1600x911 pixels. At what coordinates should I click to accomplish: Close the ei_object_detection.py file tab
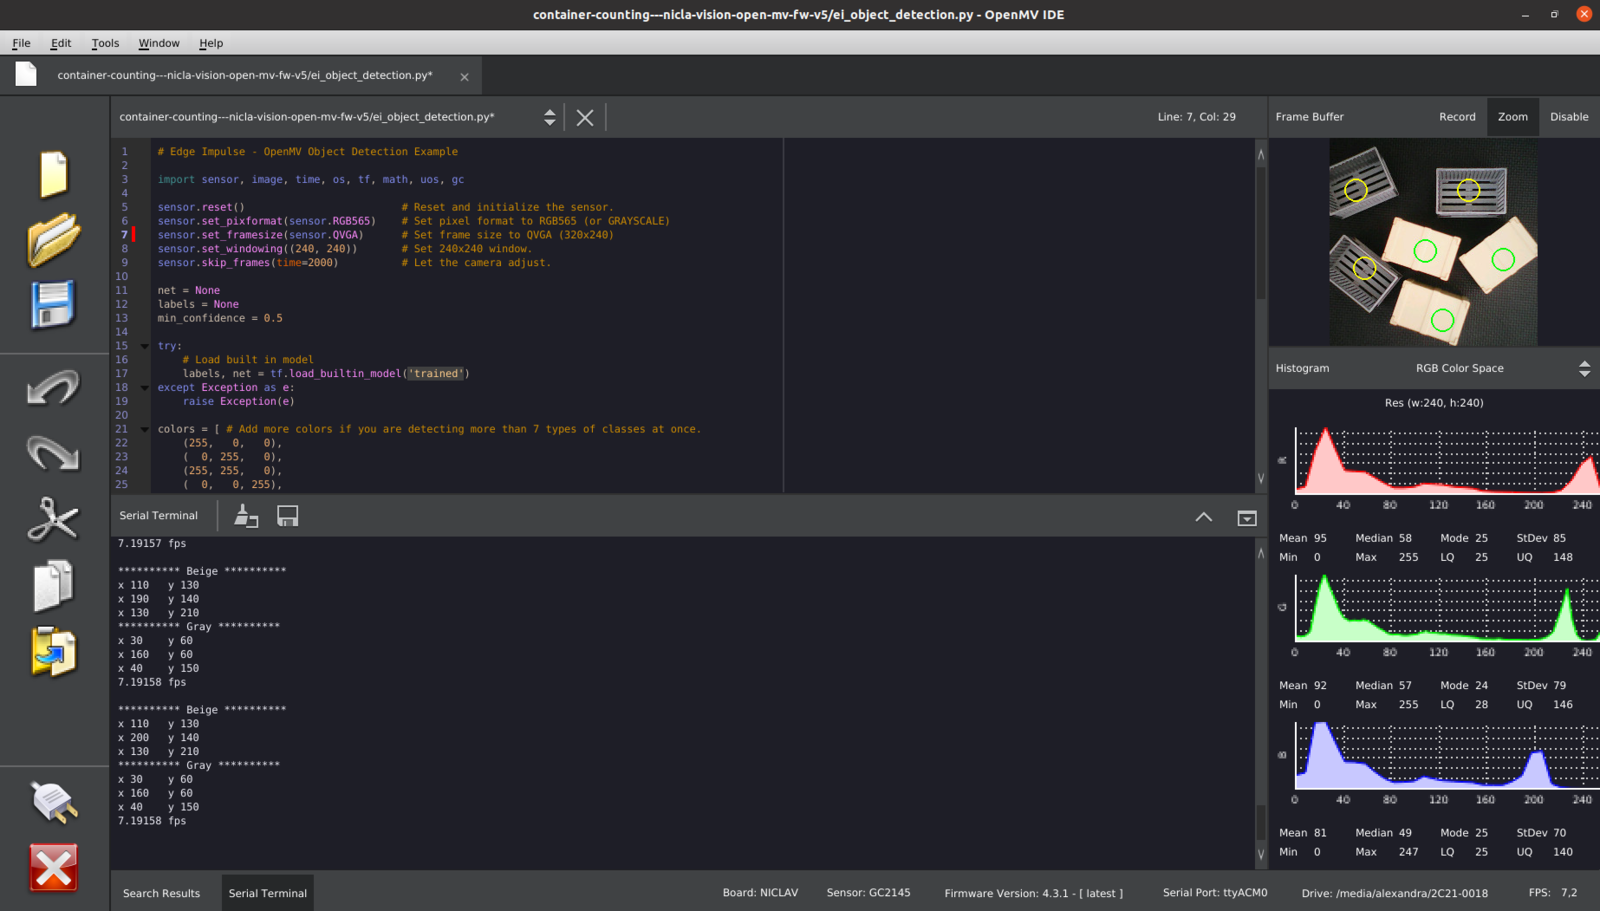pos(464,77)
